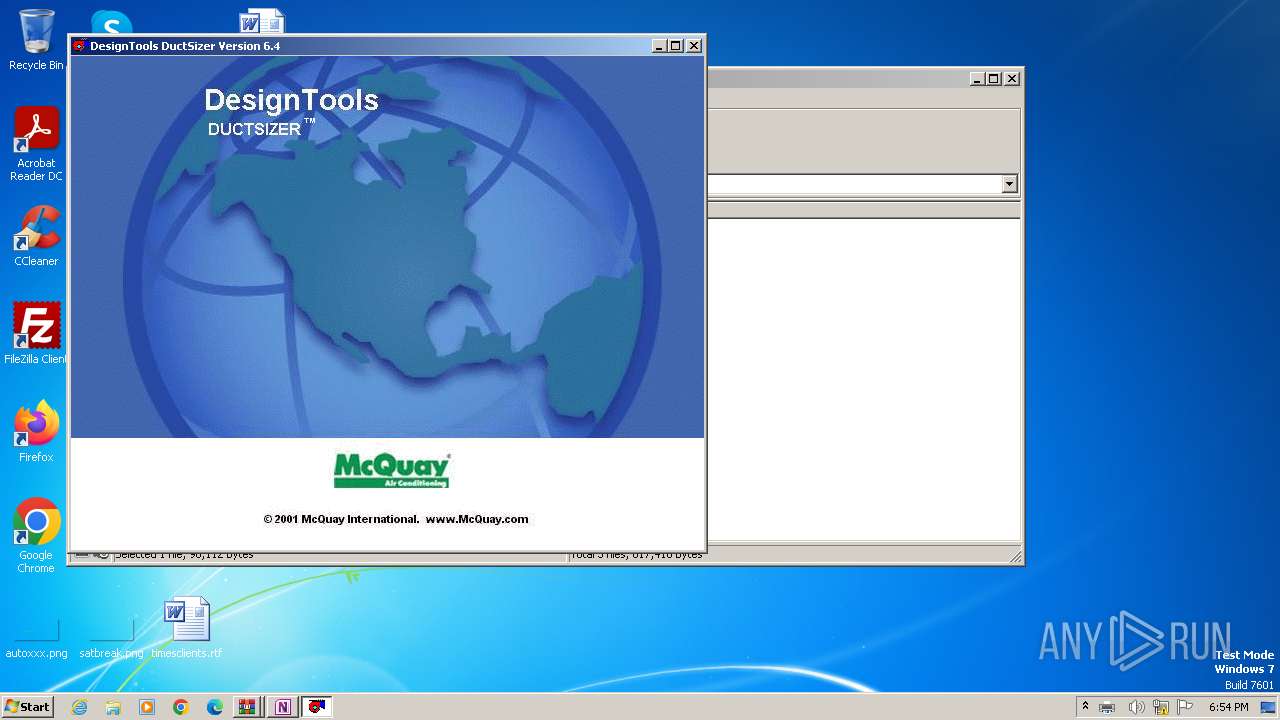Launch Firefox from the desktop
The height and width of the screenshot is (720, 1280).
(x=36, y=431)
